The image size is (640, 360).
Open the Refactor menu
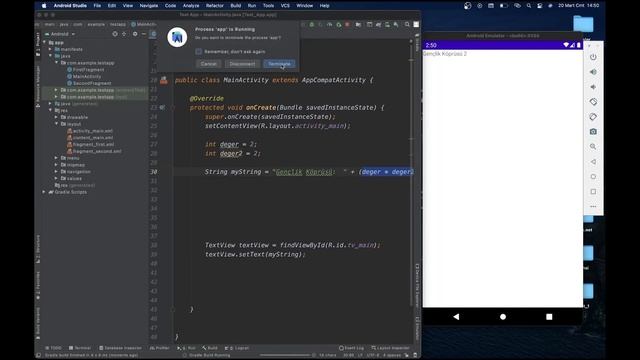click(x=215, y=6)
